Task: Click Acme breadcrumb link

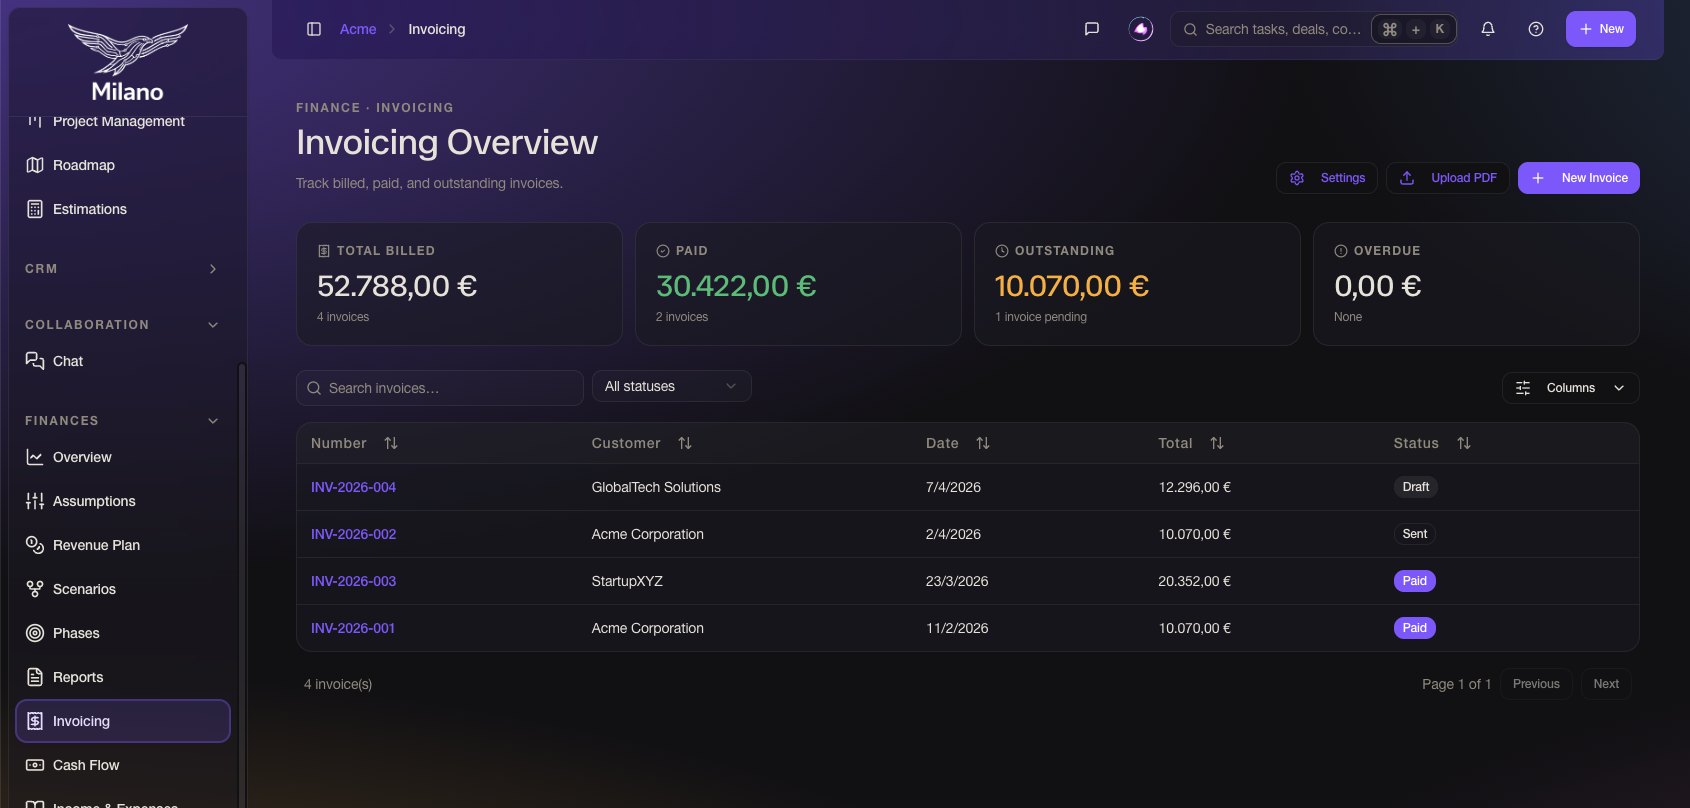Action: coord(358,29)
